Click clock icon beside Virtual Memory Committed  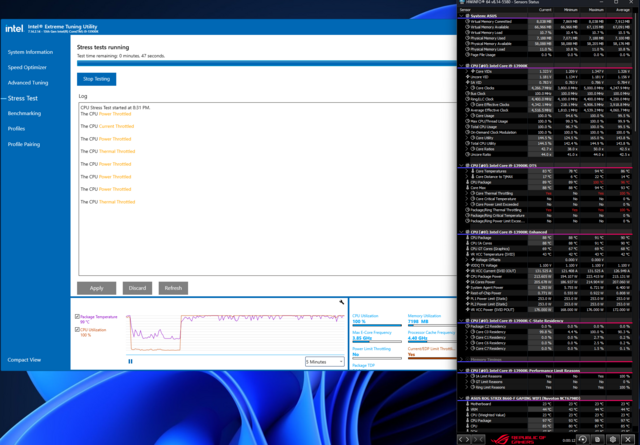(x=468, y=21)
